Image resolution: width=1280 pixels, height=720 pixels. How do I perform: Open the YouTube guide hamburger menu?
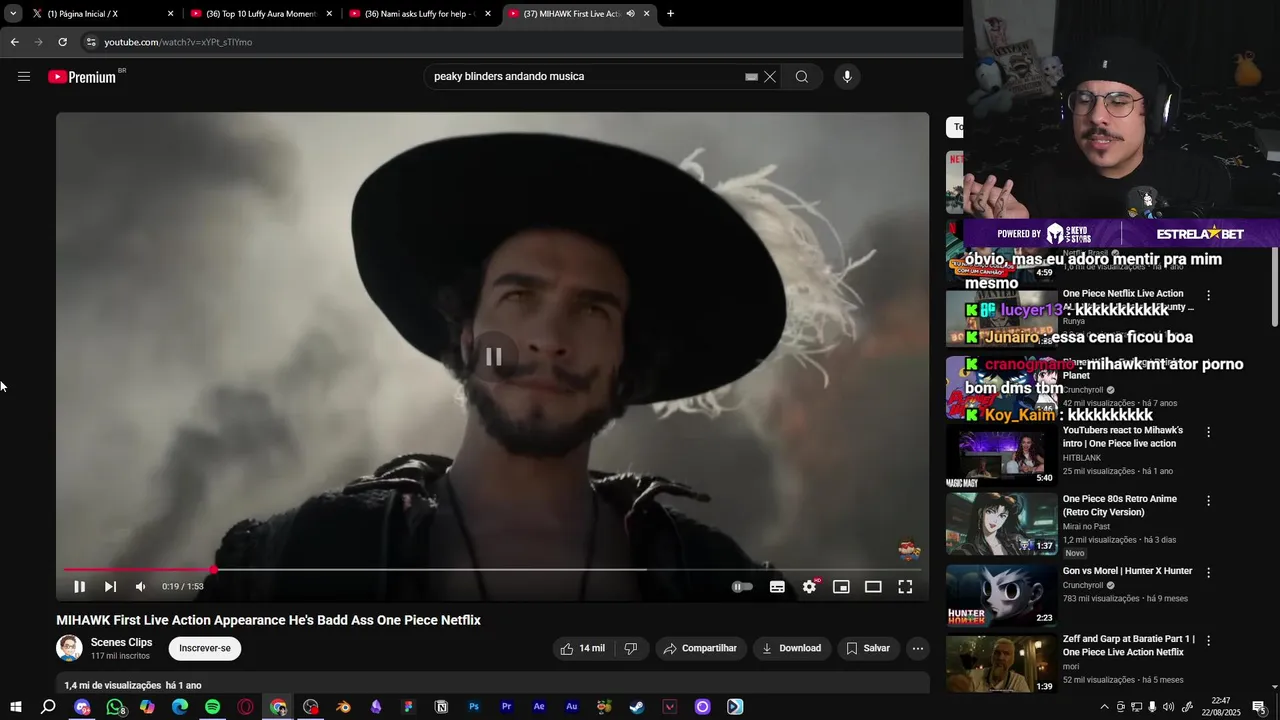[24, 76]
